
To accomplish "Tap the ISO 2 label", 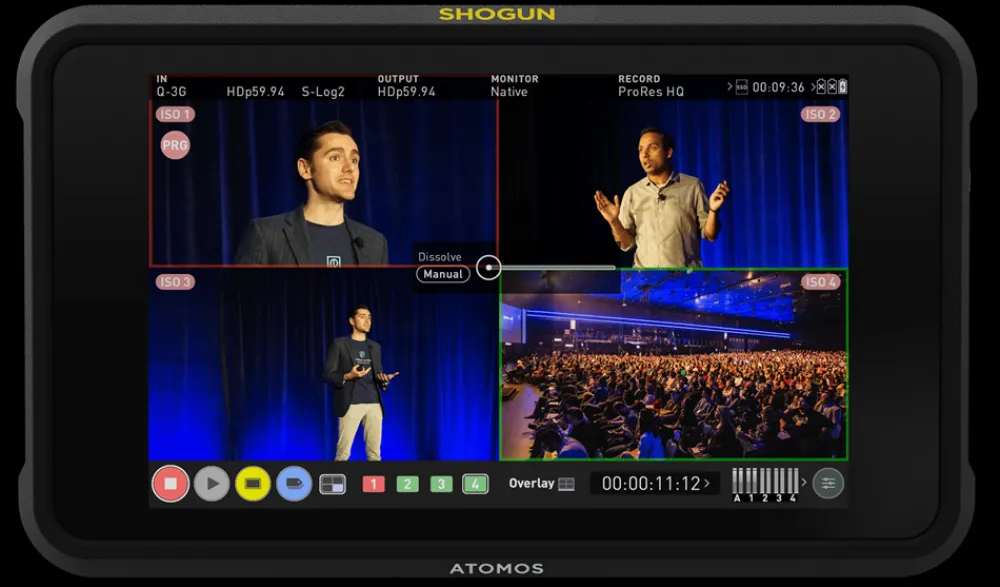I will pos(820,115).
